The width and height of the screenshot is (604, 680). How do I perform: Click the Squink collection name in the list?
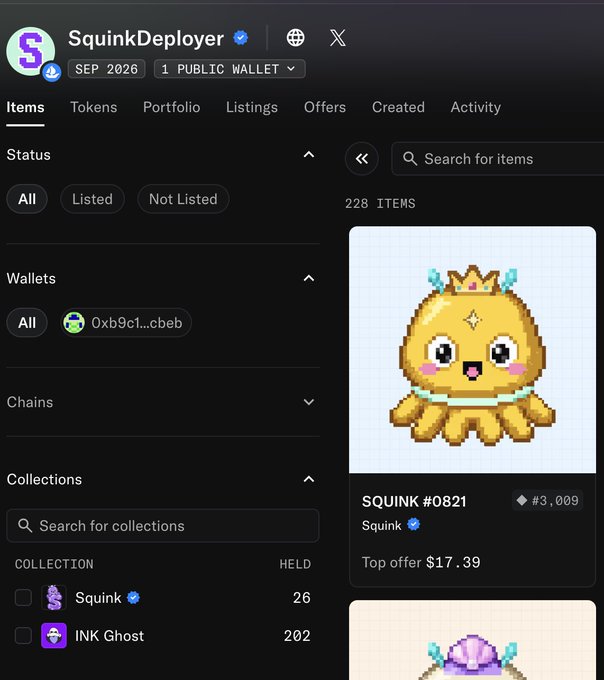coord(98,598)
